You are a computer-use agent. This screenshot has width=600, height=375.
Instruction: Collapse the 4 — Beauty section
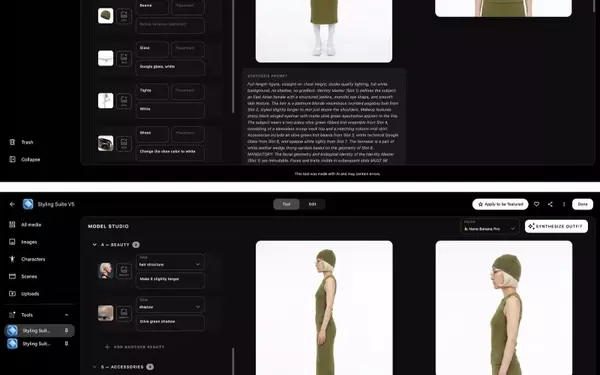tap(95, 245)
